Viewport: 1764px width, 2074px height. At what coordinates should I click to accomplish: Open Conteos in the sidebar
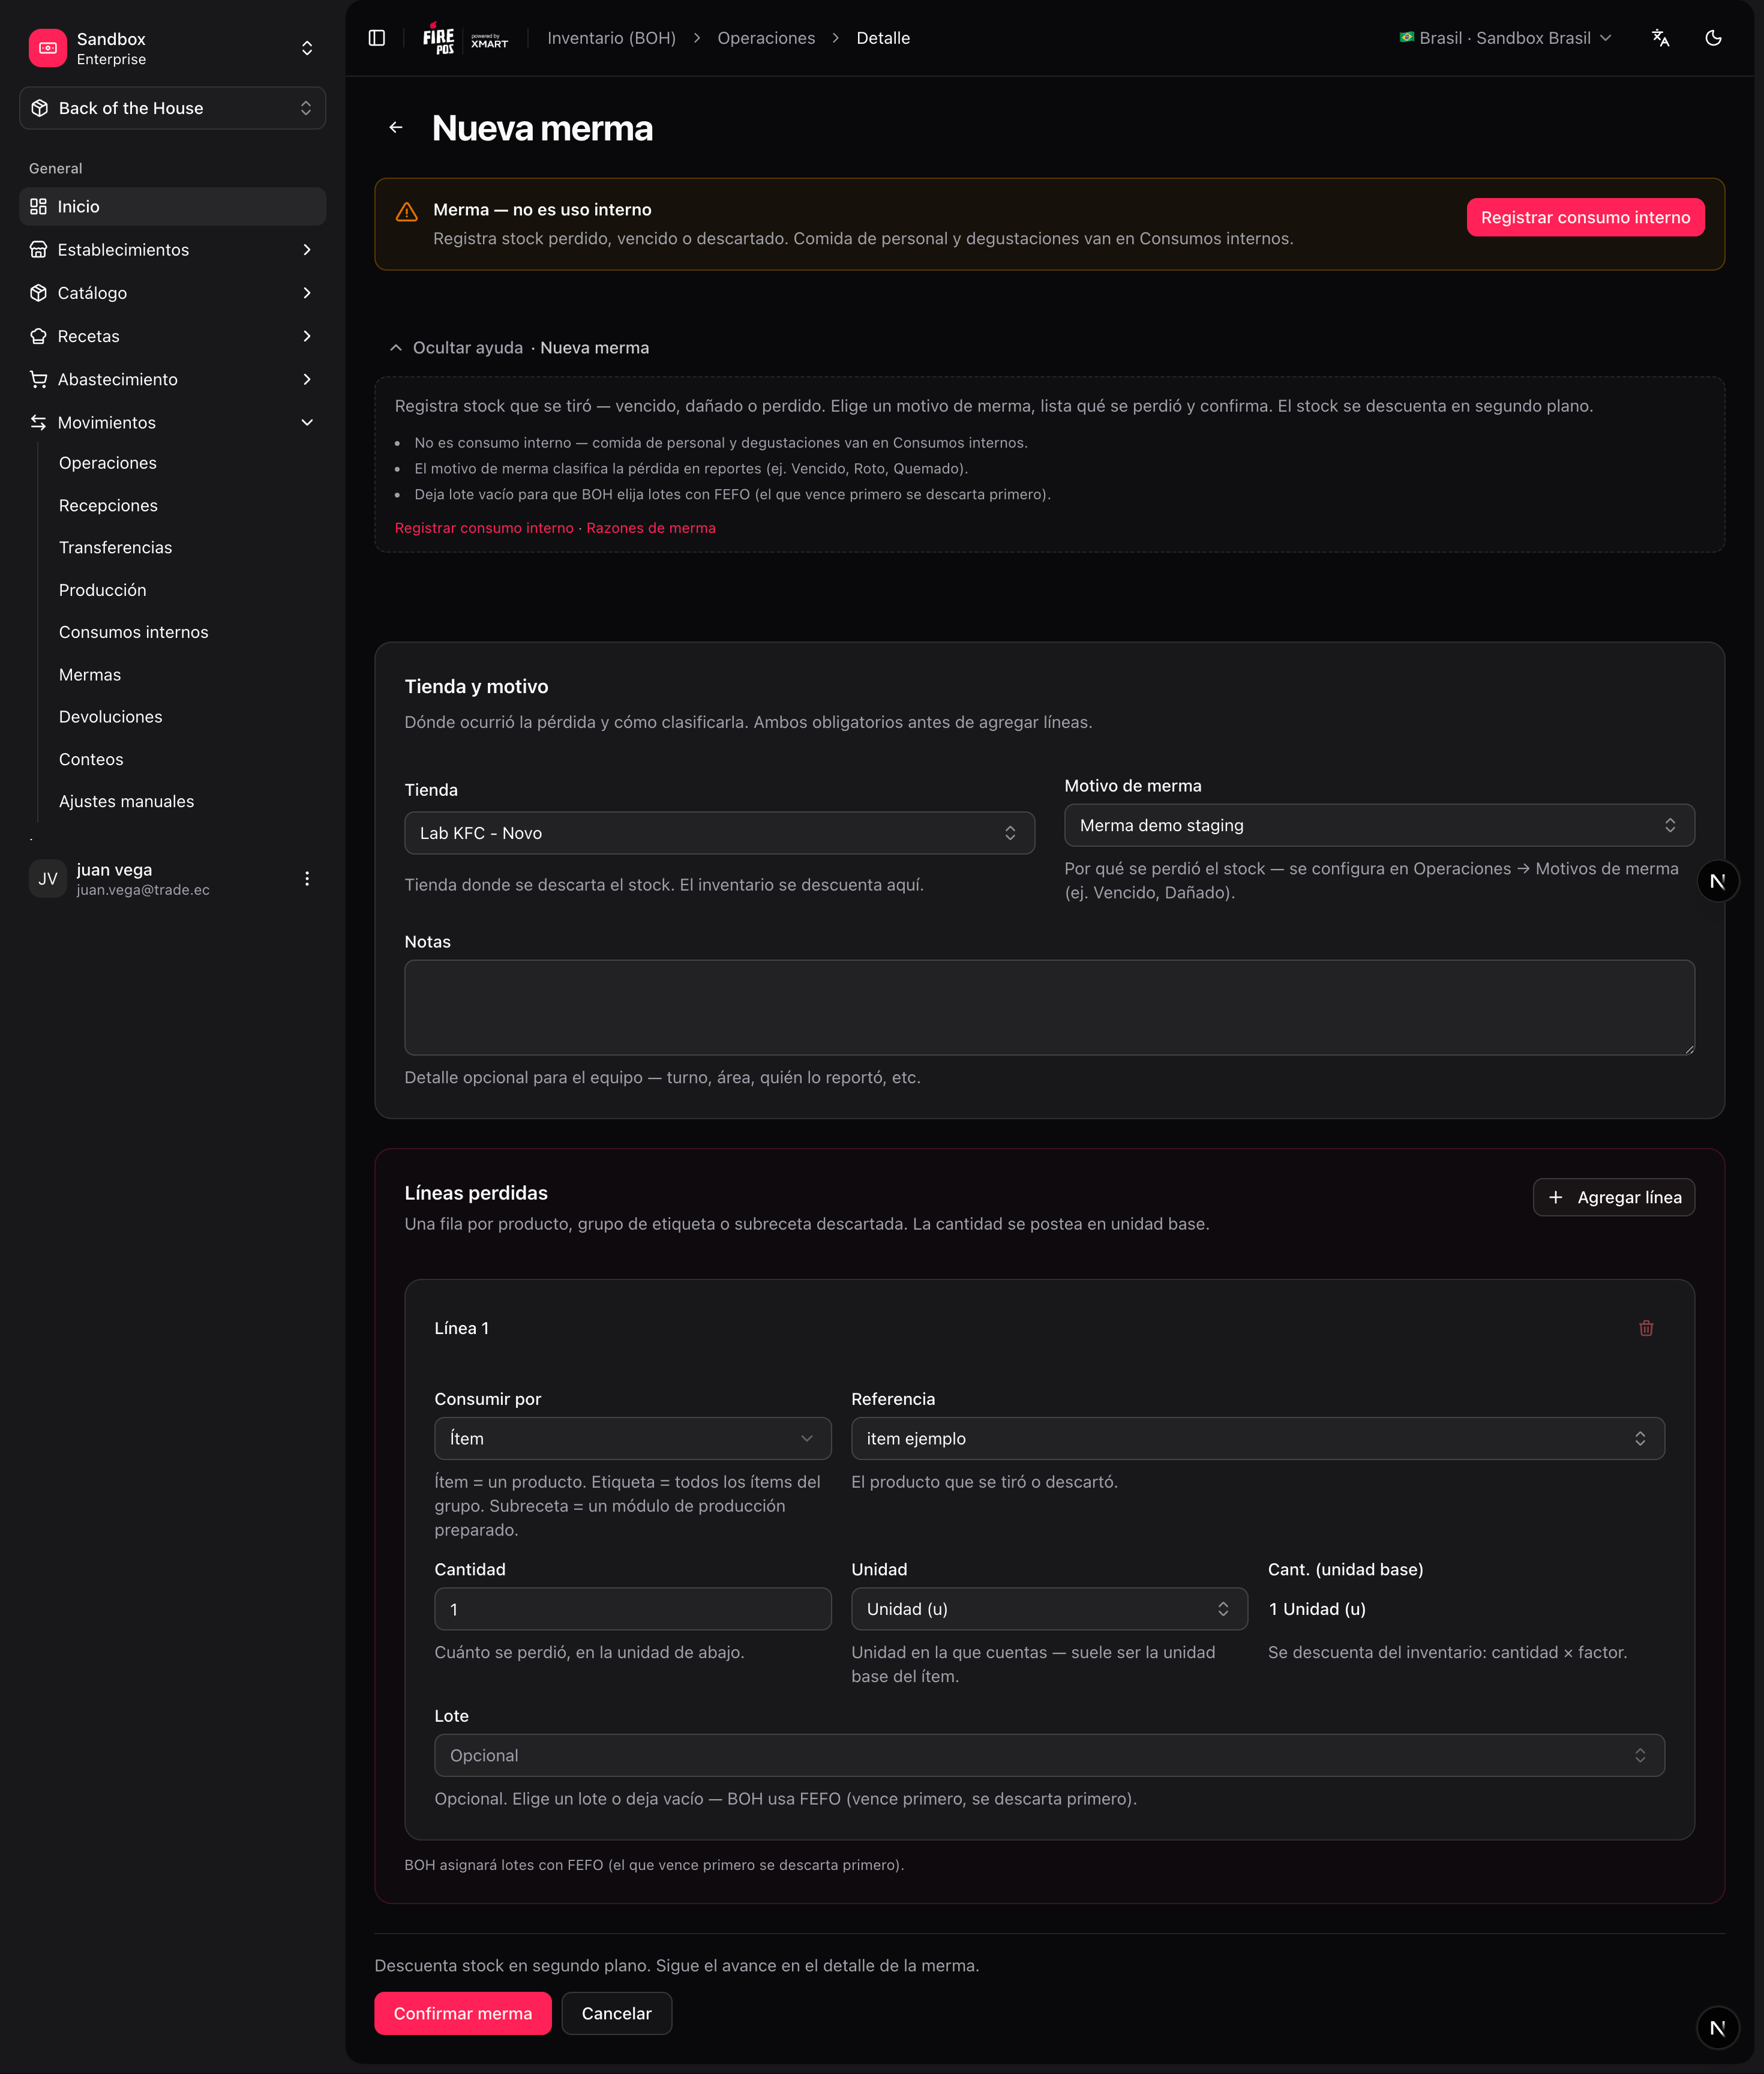91,760
